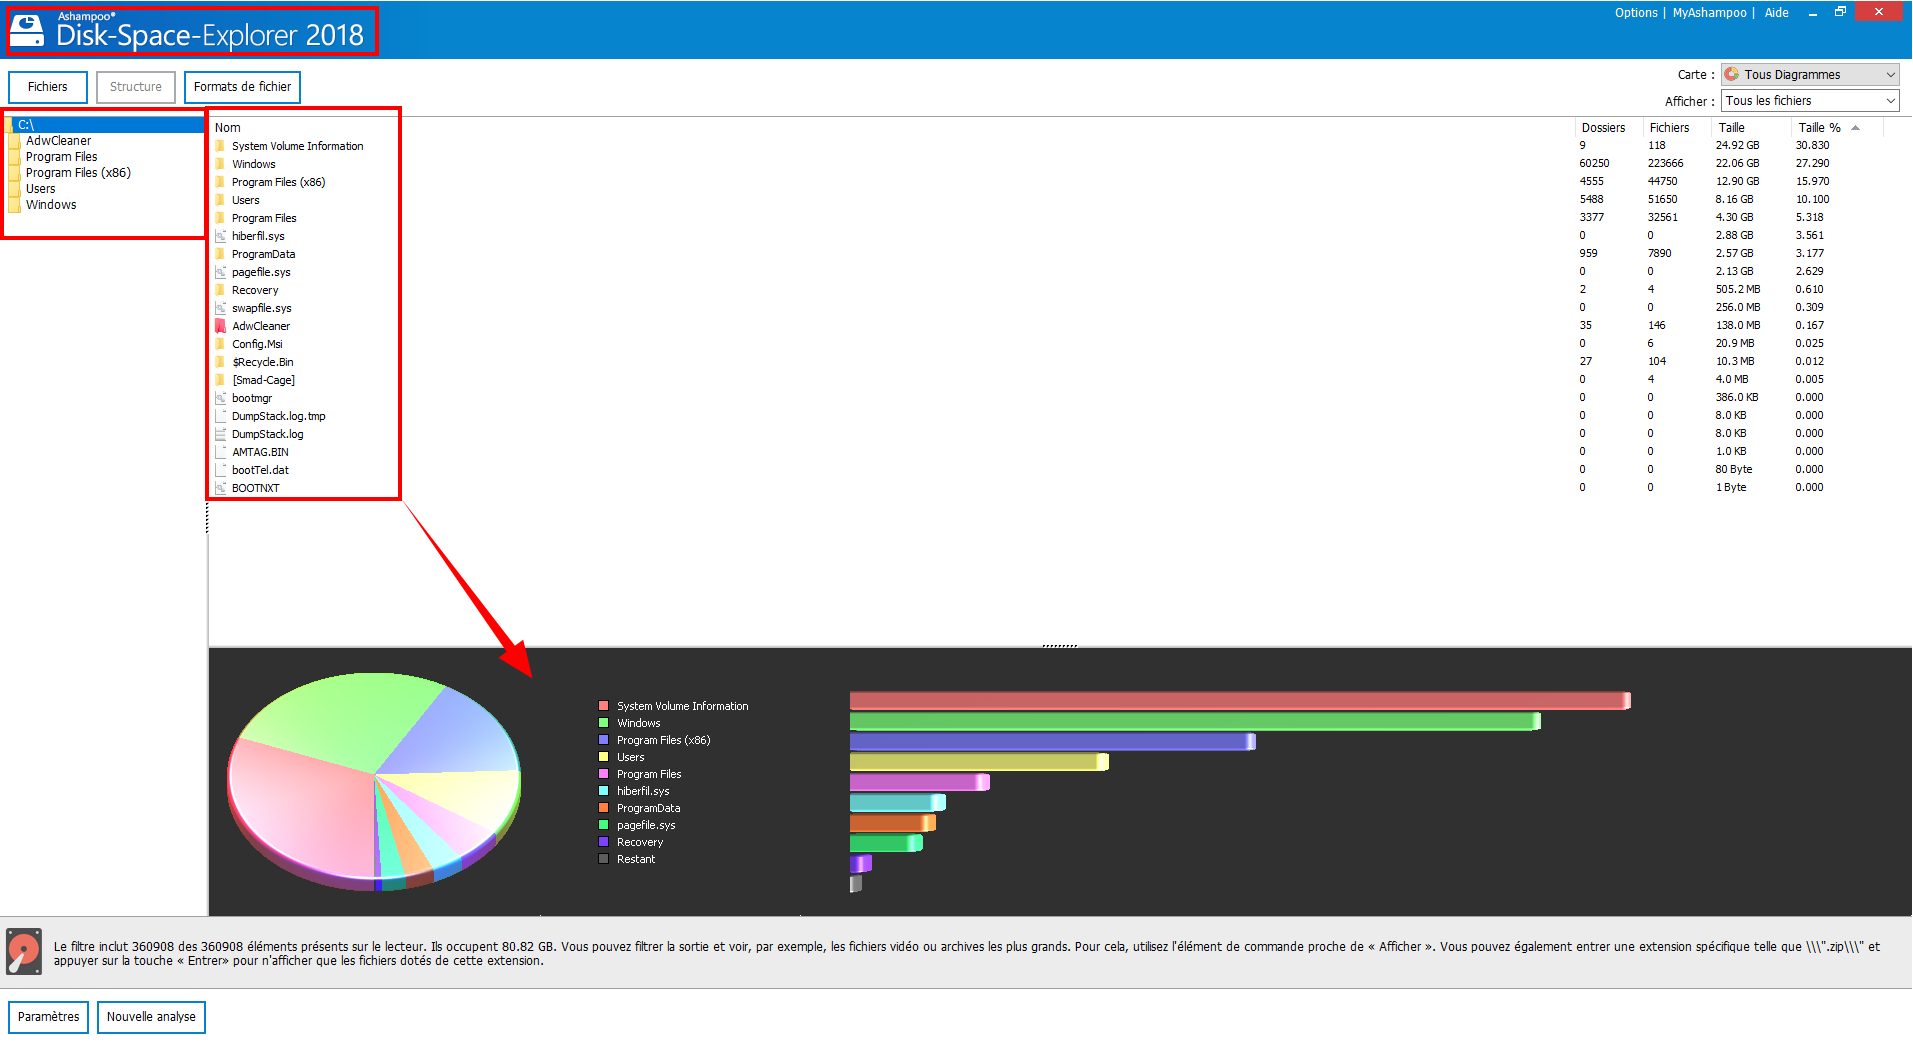
Task: Click the DumpStack.log file icon
Action: coord(220,434)
